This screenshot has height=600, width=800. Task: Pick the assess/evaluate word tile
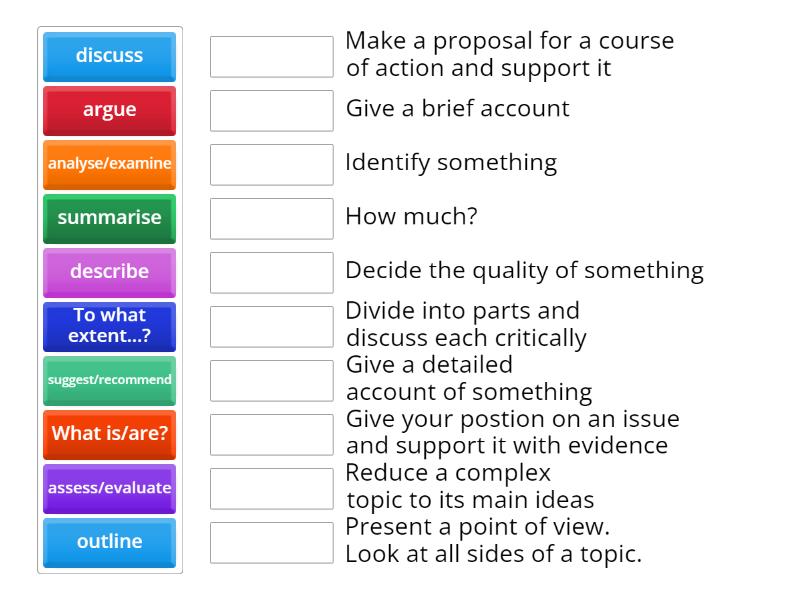tap(109, 488)
